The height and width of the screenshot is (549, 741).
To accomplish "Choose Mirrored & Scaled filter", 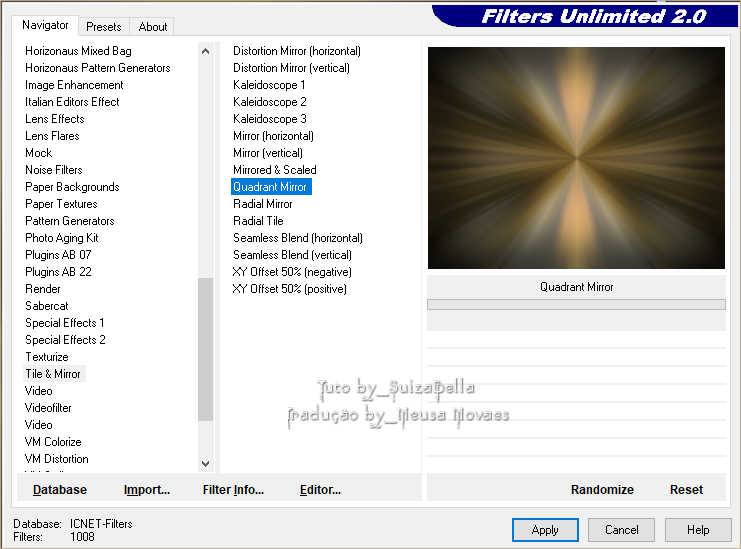I will [x=275, y=170].
